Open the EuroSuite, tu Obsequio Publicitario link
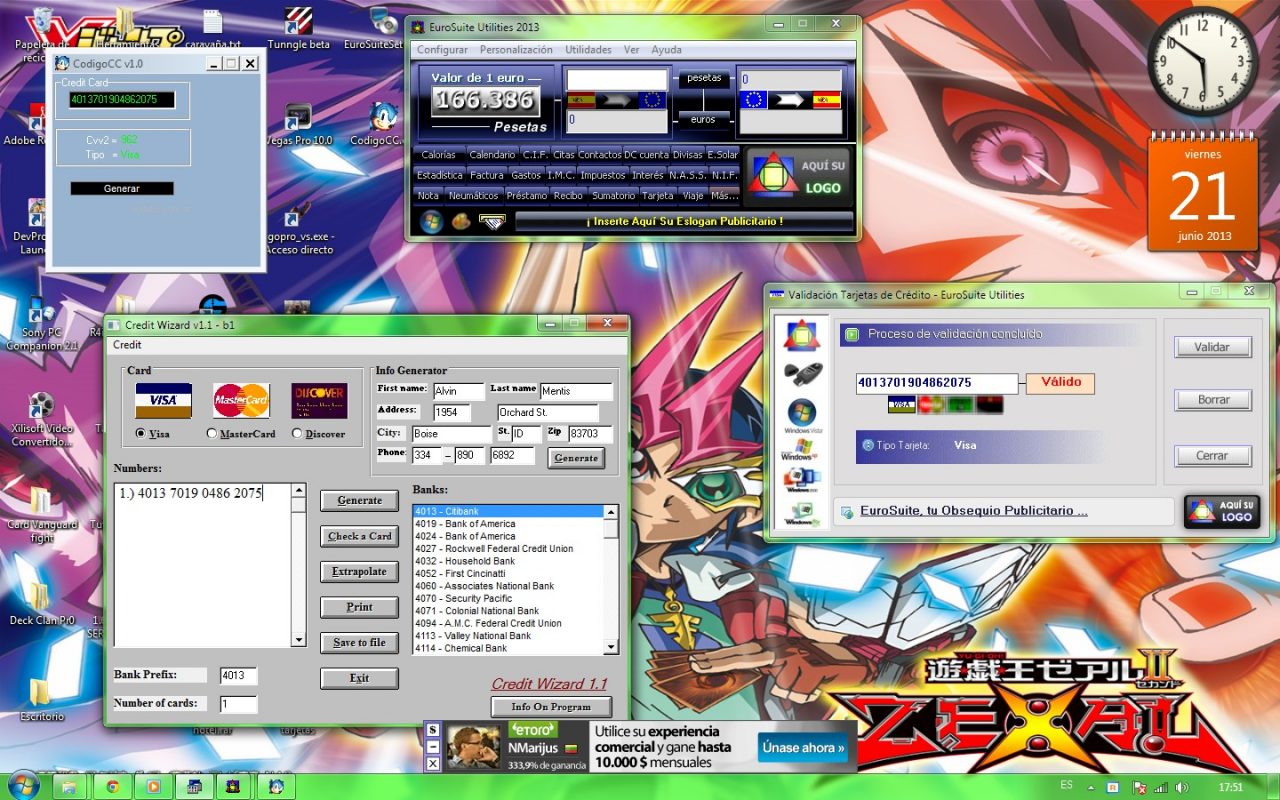Image resolution: width=1280 pixels, height=800 pixels. [973, 511]
